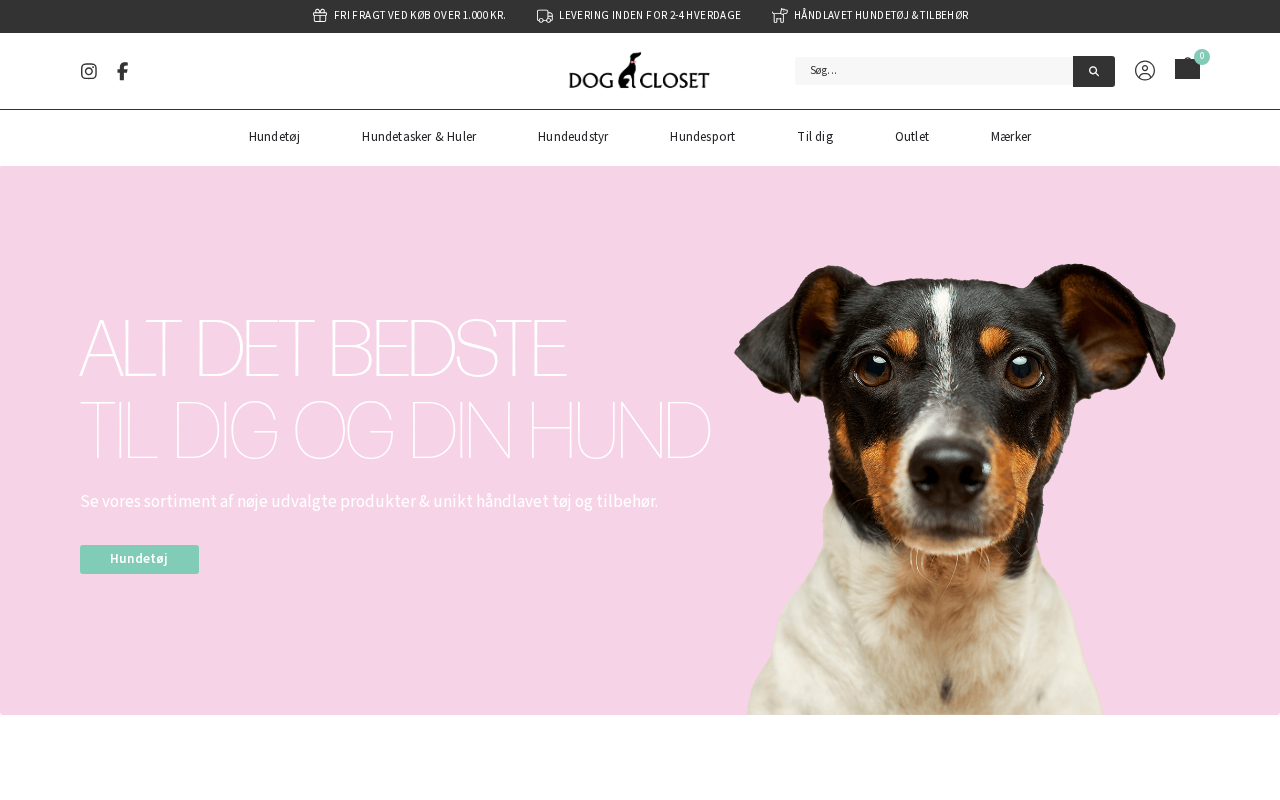
Task: Click the green Hundetøj banner button
Action: point(139,559)
